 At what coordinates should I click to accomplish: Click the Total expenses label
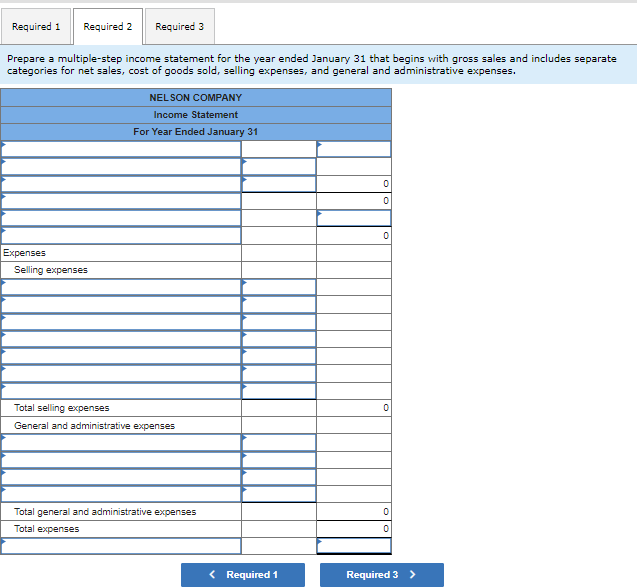47,529
